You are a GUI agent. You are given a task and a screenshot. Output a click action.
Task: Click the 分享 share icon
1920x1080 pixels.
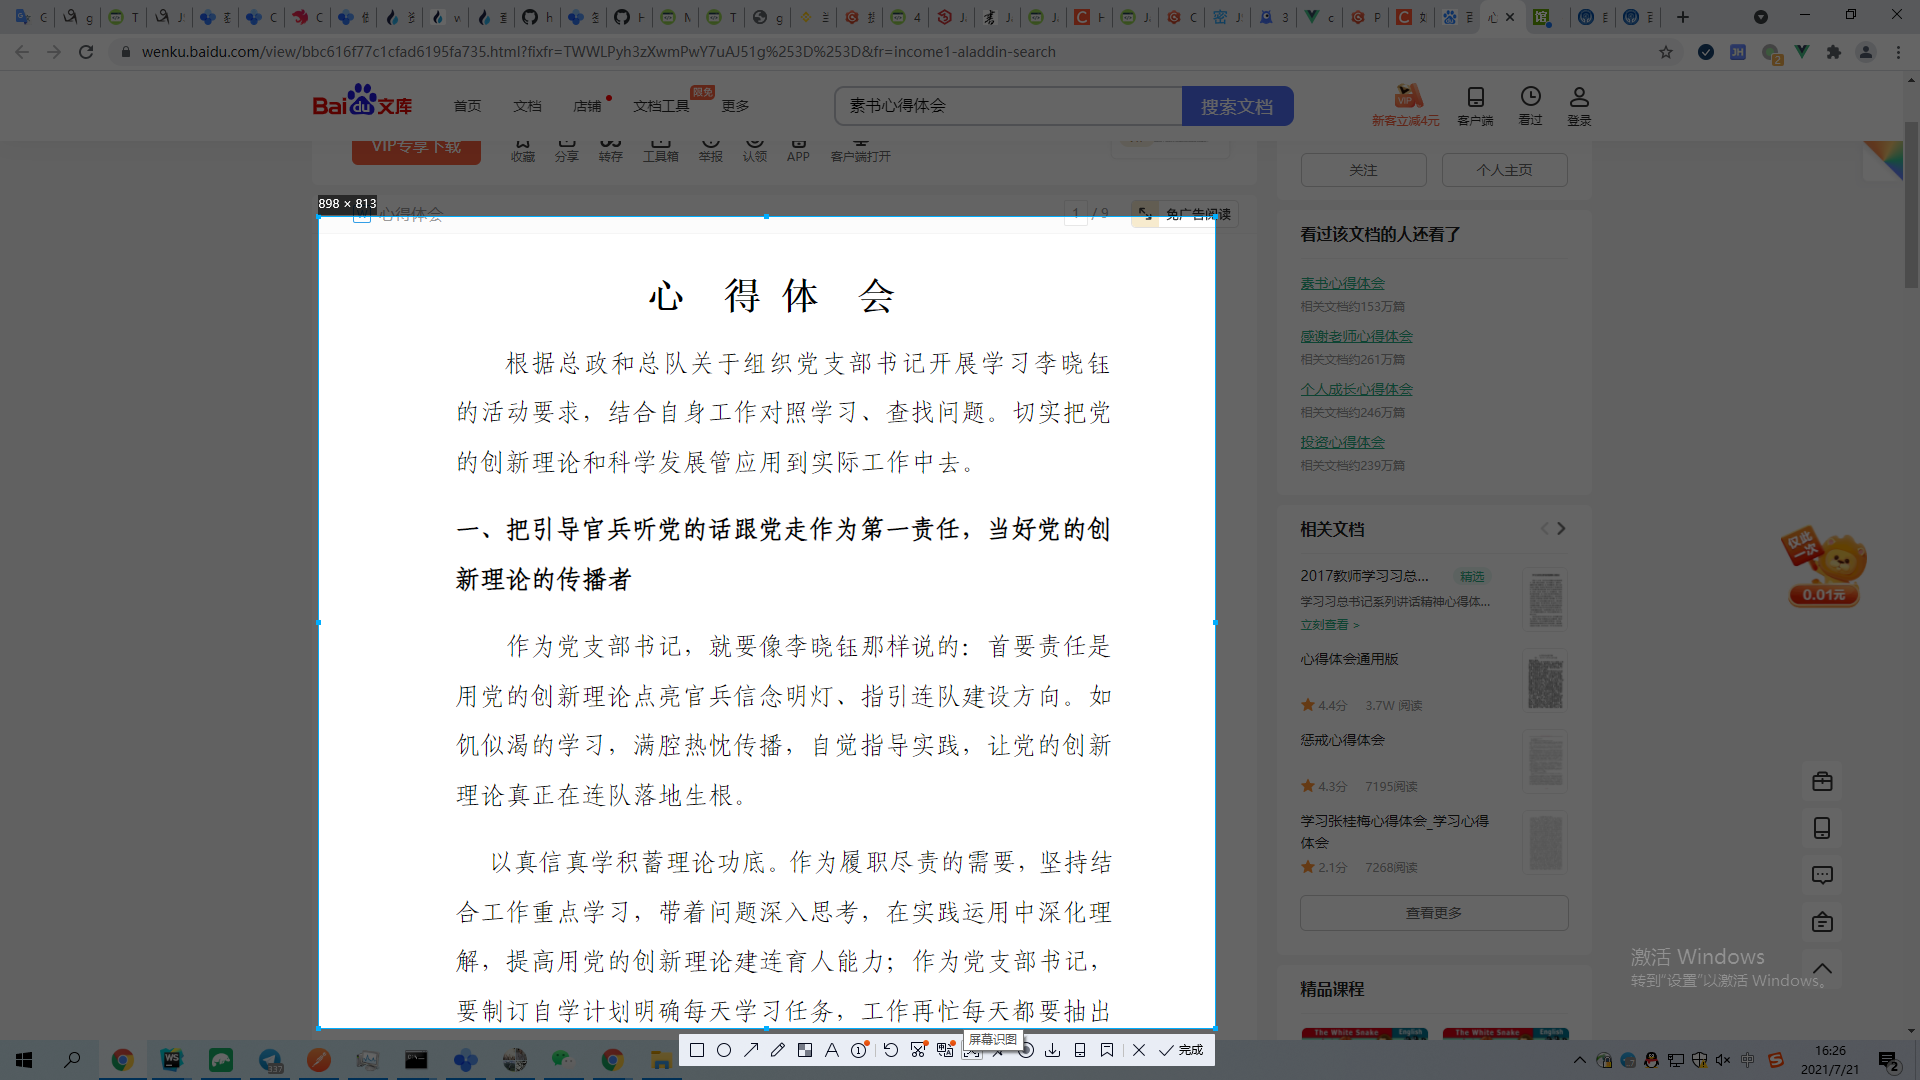tap(567, 149)
